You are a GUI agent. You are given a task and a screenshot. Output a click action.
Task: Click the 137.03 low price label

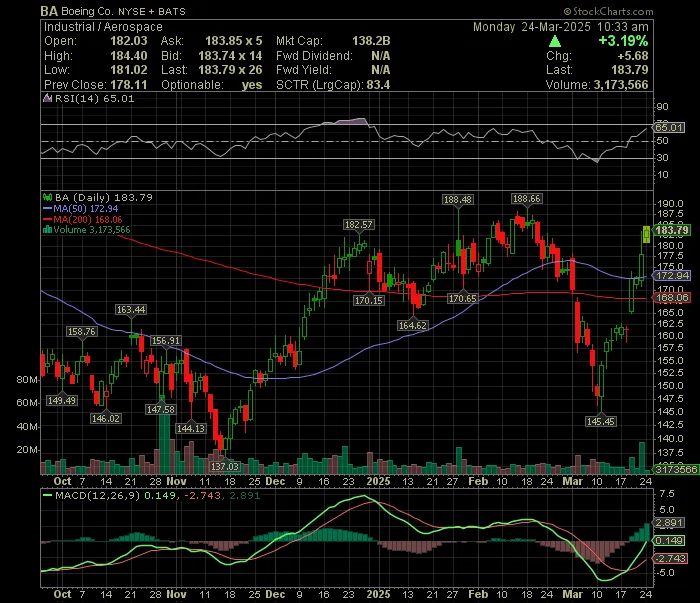click(x=225, y=466)
